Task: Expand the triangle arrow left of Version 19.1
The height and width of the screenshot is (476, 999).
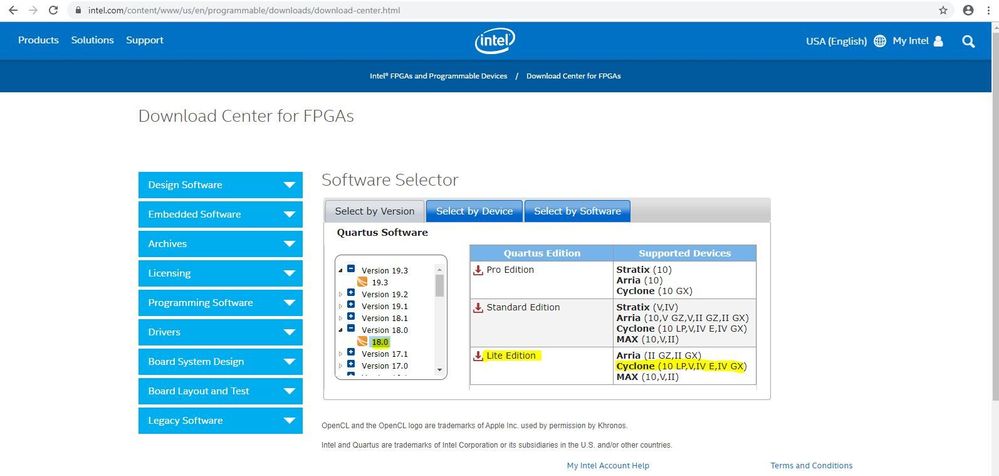Action: point(341,306)
